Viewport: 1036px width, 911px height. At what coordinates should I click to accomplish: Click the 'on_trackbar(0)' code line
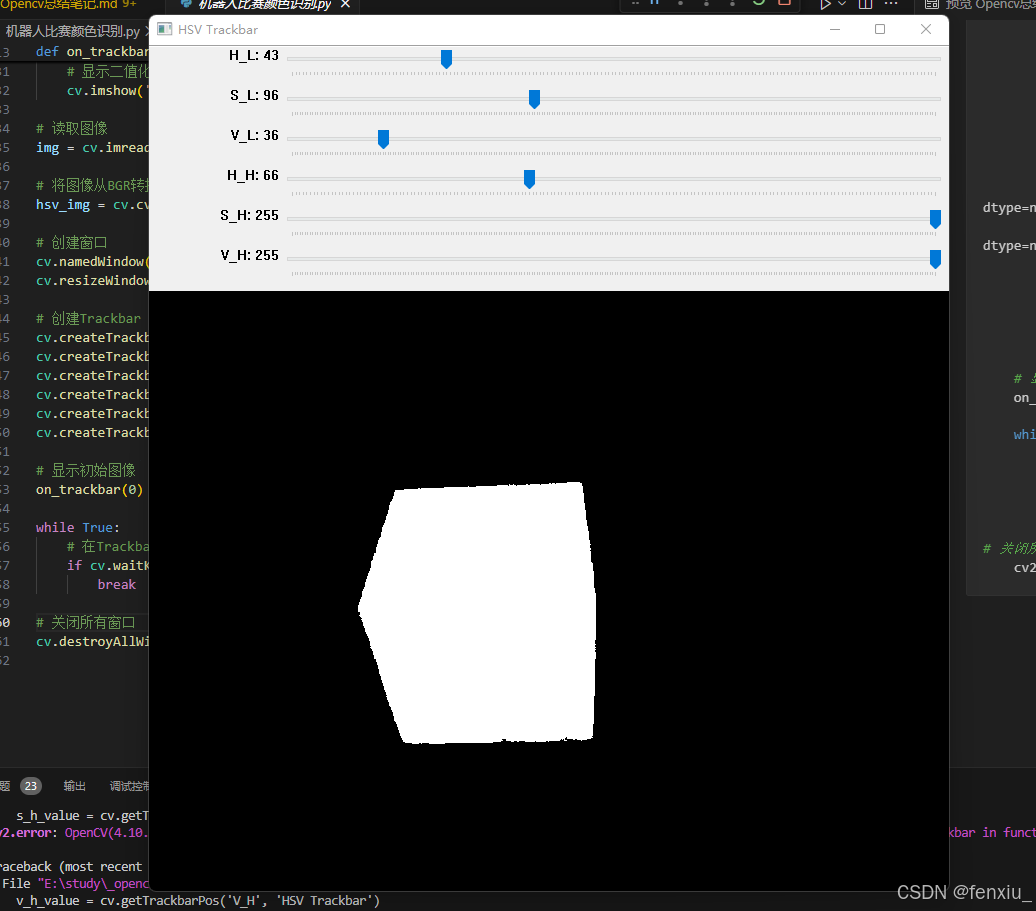coord(89,490)
